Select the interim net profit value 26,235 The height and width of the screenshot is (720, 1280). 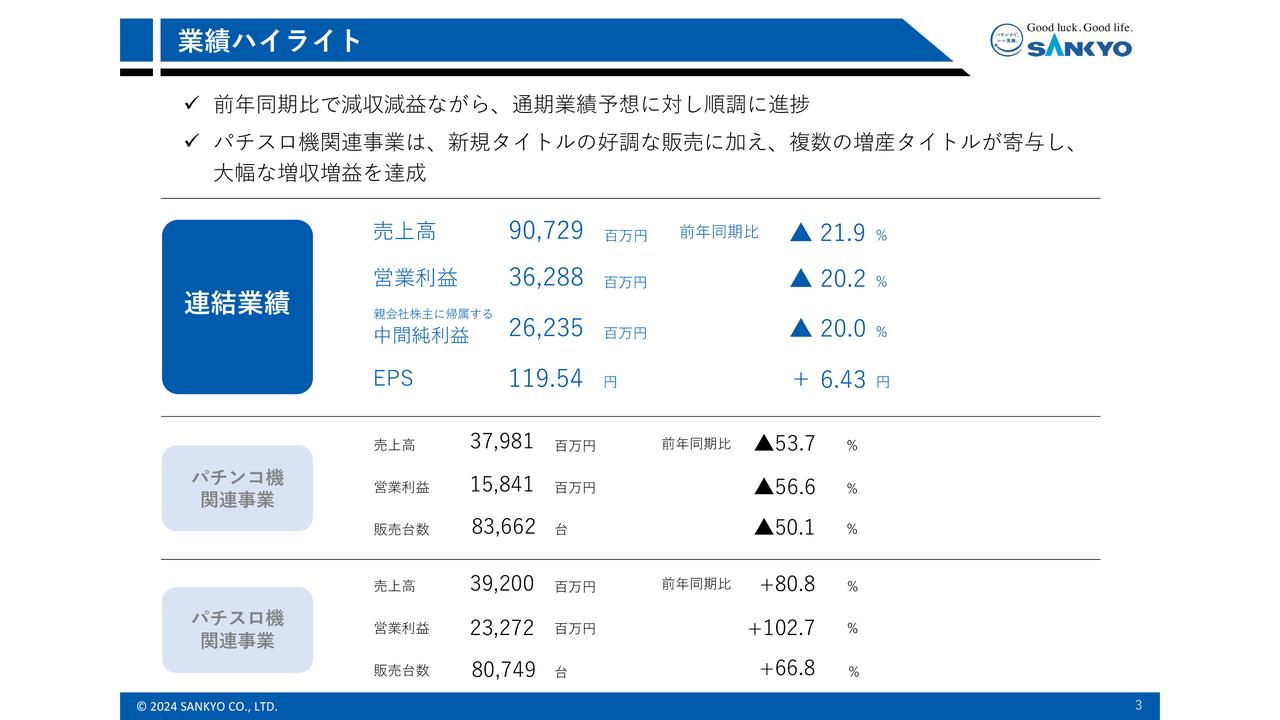click(x=546, y=327)
